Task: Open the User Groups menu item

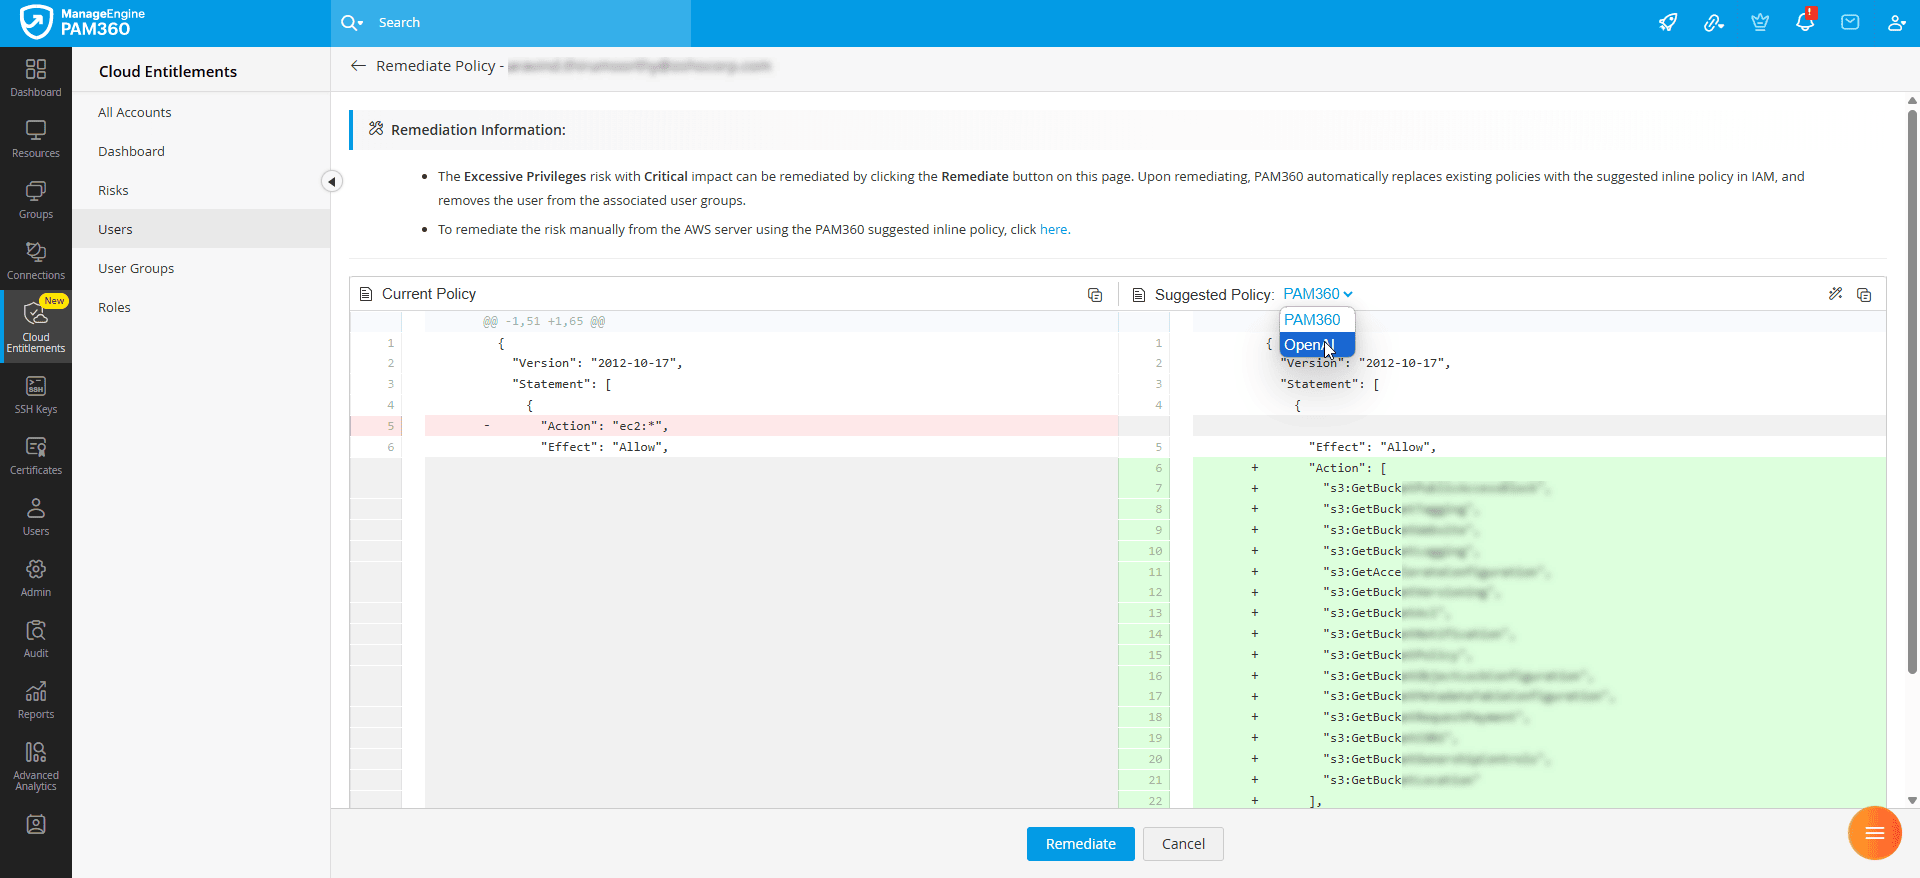Action: pyautogui.click(x=136, y=268)
